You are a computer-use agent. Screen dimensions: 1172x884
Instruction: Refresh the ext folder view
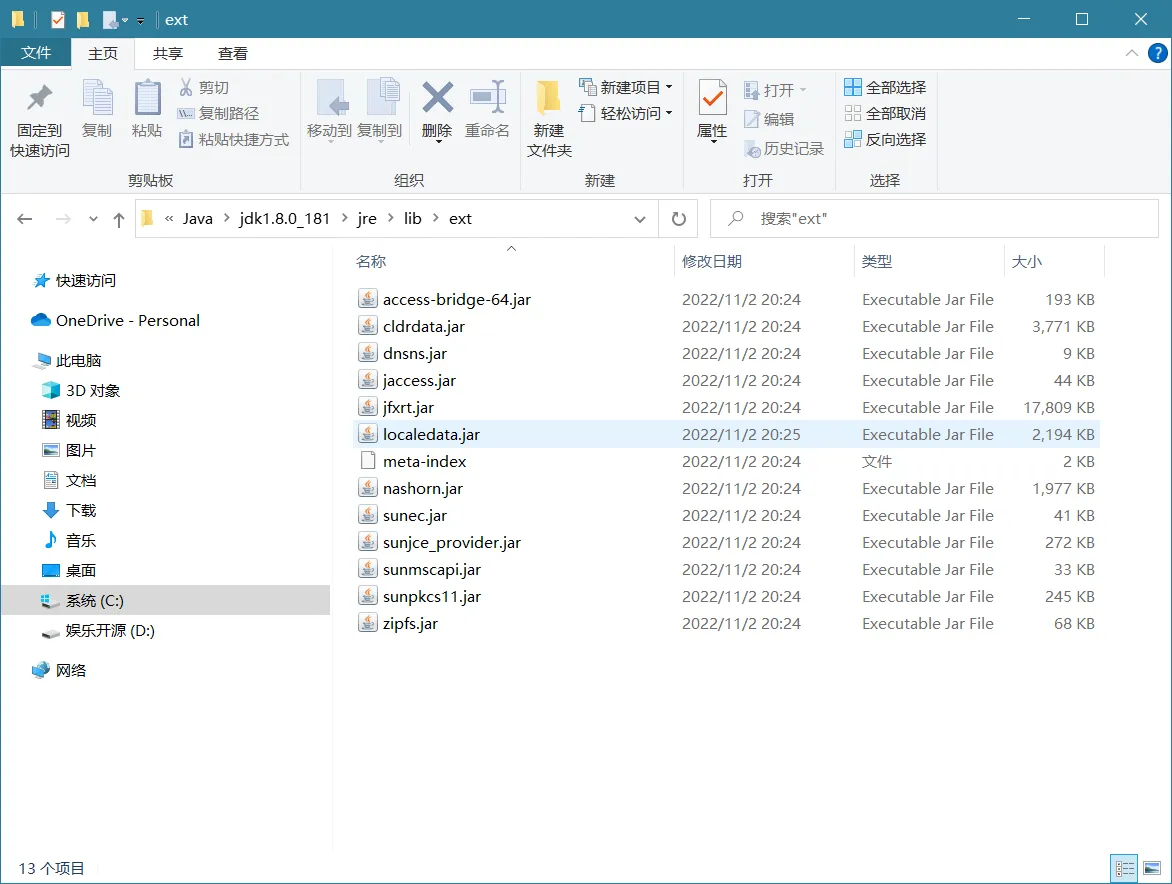tap(679, 219)
